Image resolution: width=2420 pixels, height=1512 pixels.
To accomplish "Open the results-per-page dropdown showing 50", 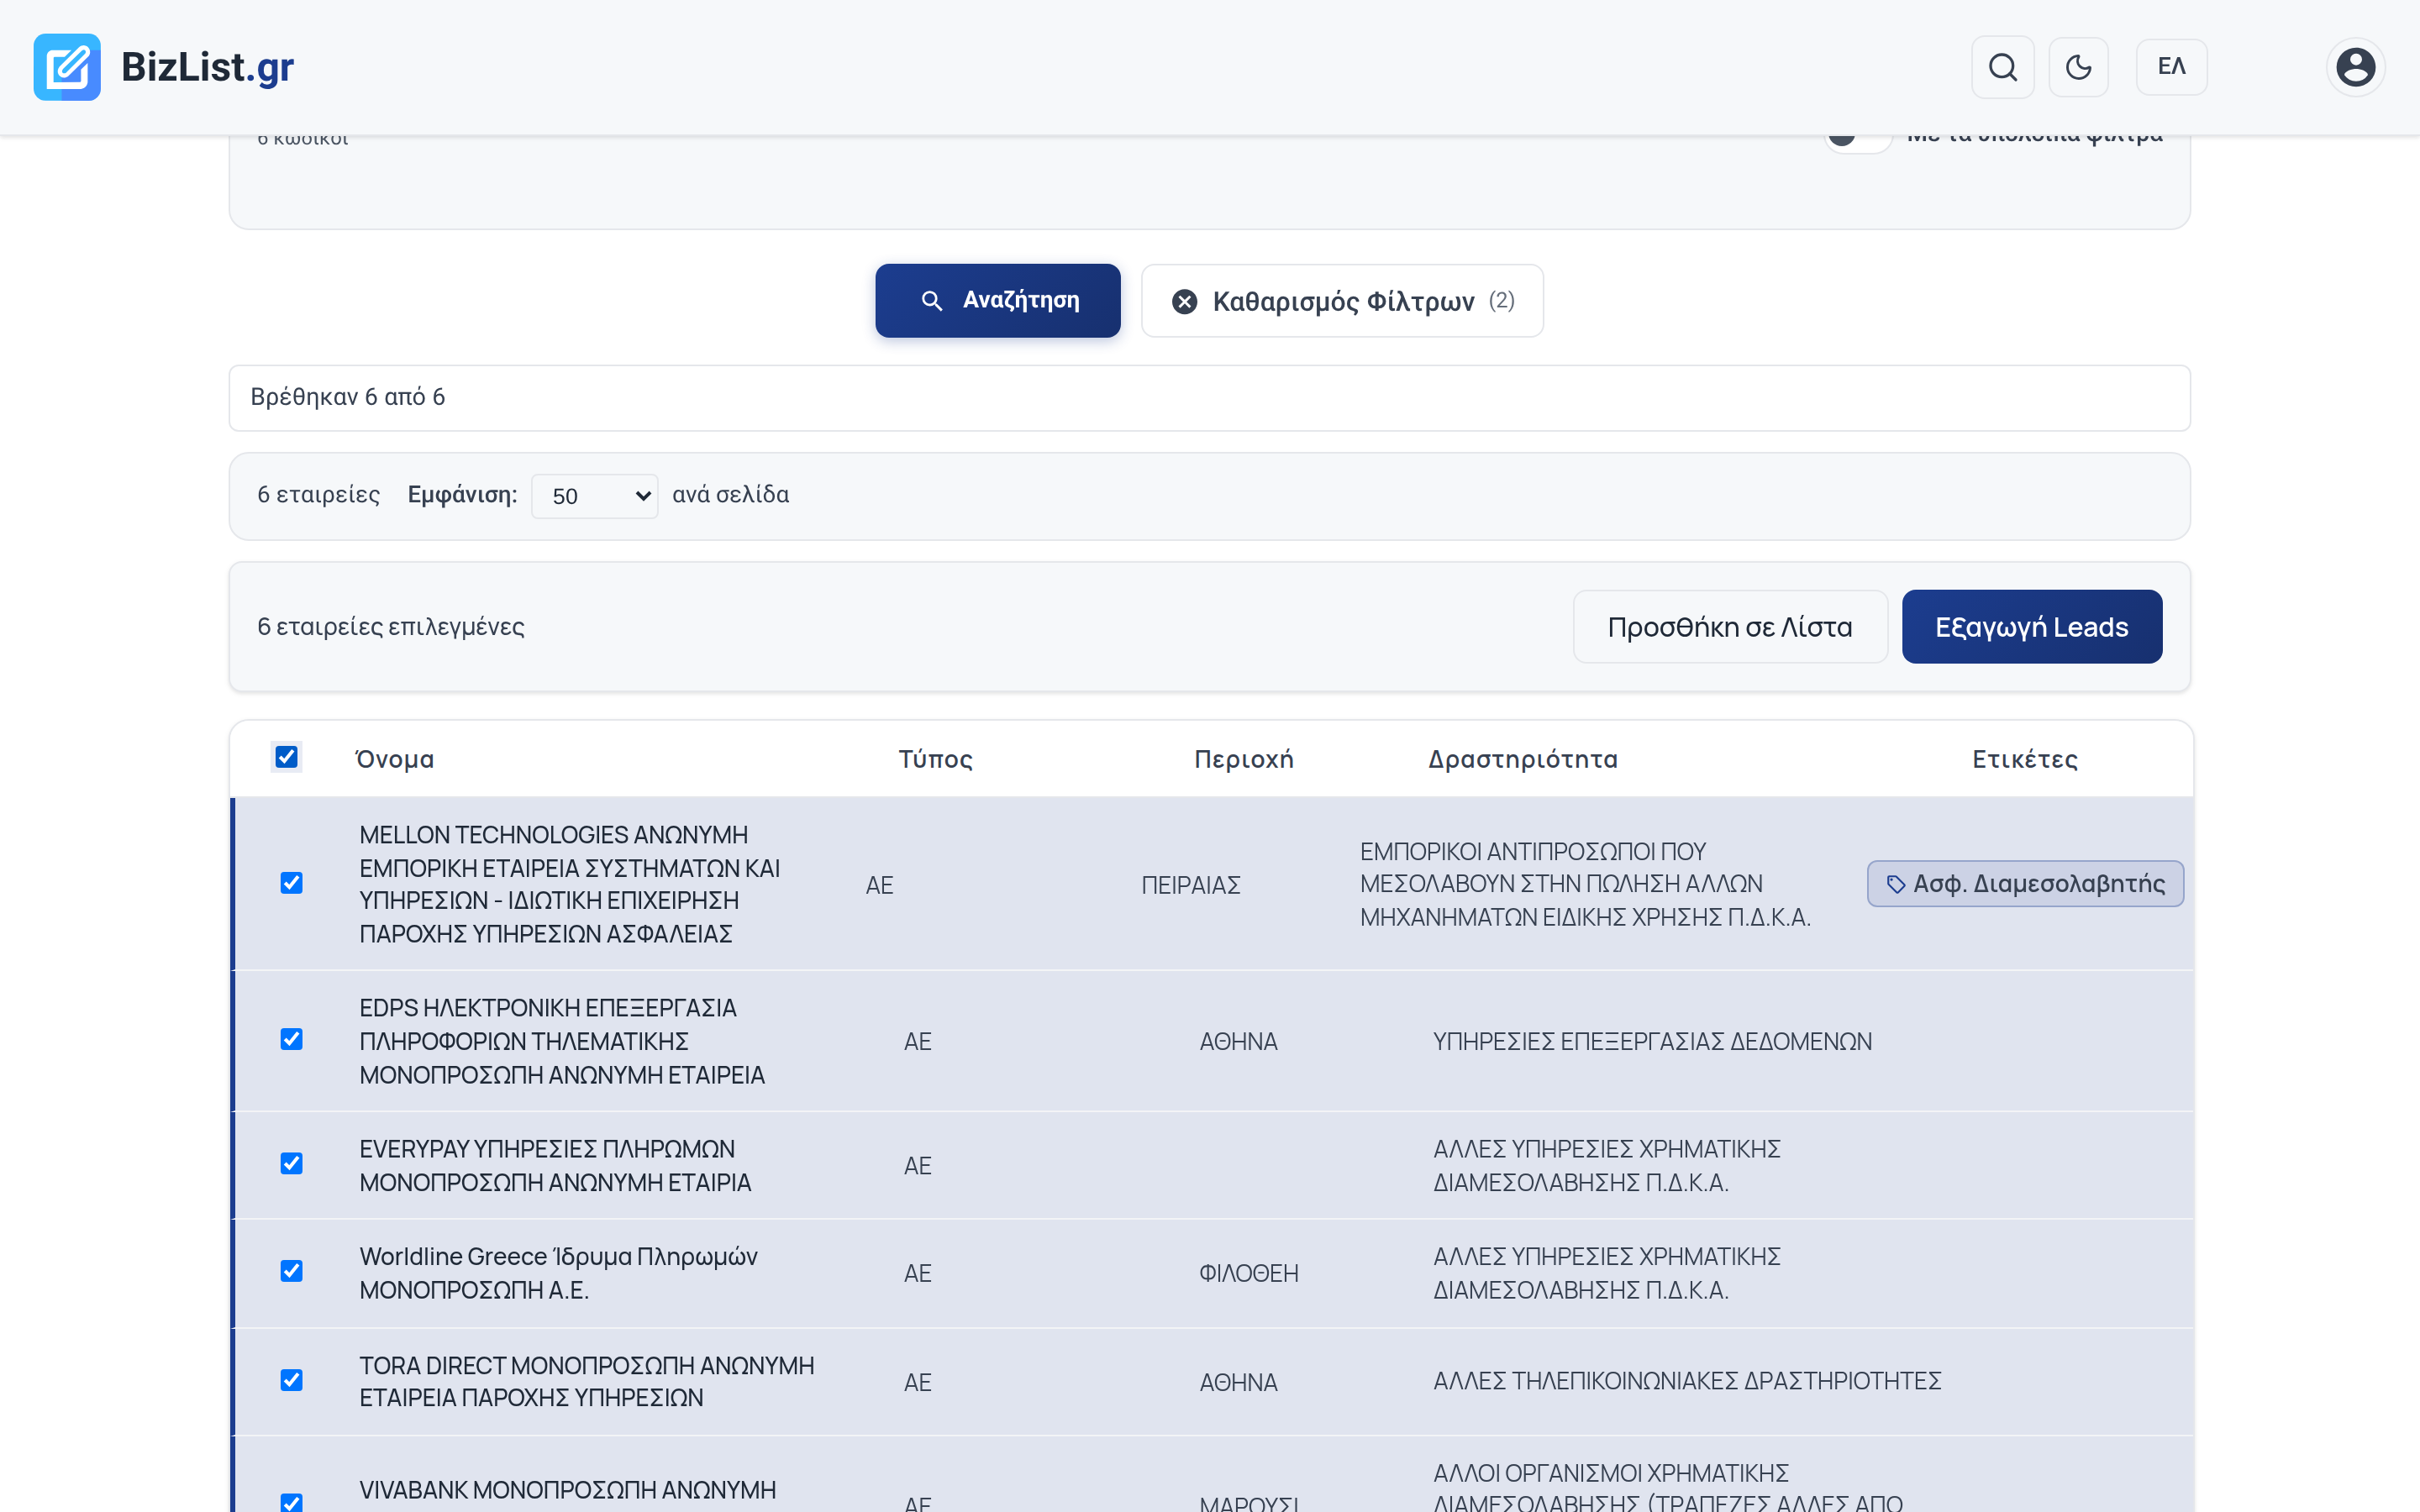I will click(x=595, y=496).
